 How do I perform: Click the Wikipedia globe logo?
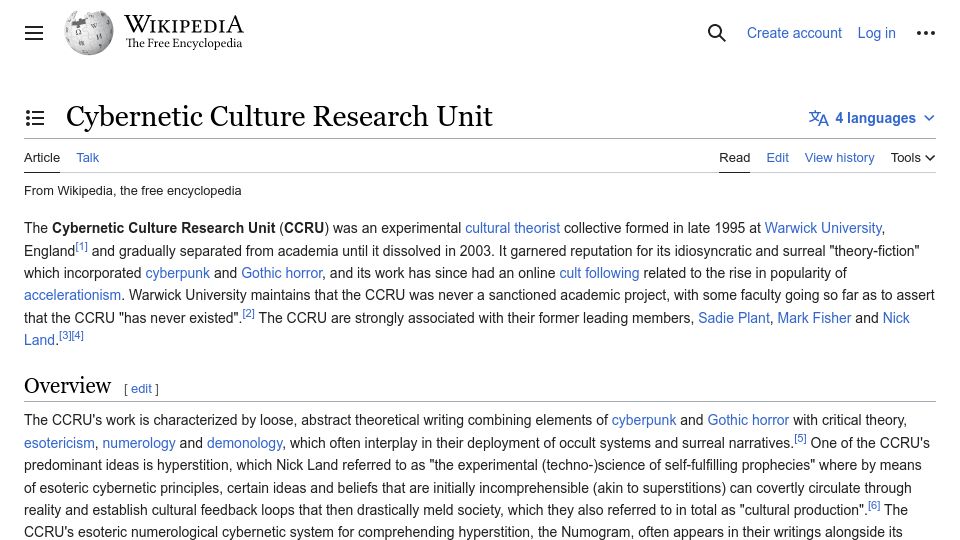point(89,32)
